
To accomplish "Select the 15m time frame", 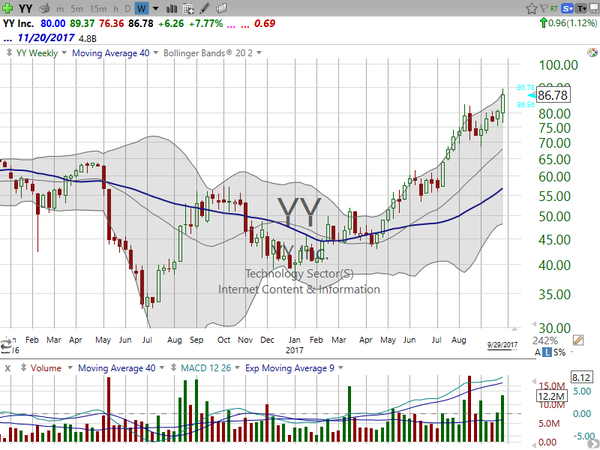I will pos(98,8).
